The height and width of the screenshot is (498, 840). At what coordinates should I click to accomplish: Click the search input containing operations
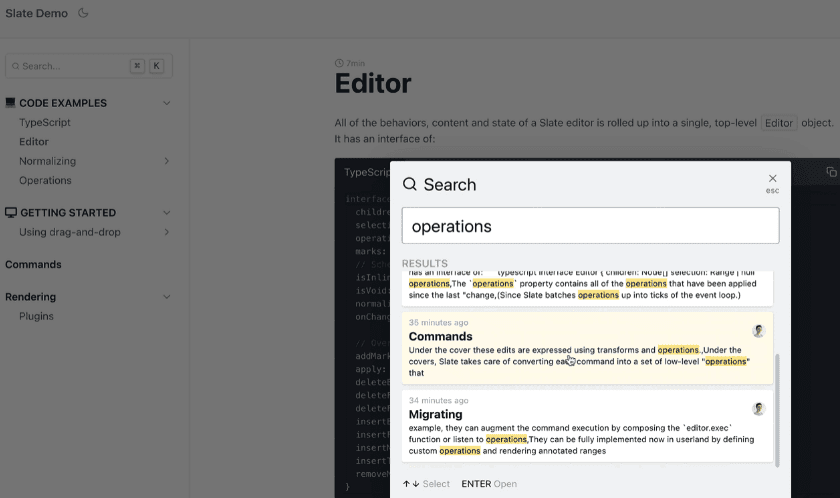pos(590,226)
